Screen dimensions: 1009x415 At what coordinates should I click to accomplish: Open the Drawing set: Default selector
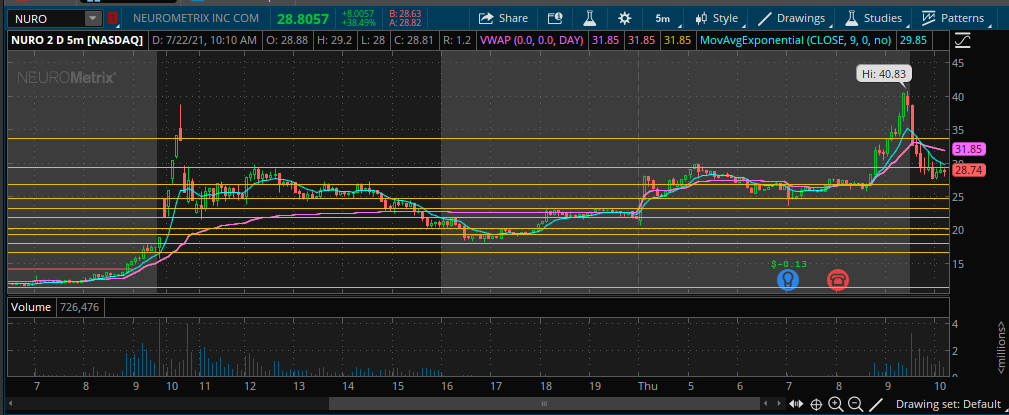tap(948, 405)
